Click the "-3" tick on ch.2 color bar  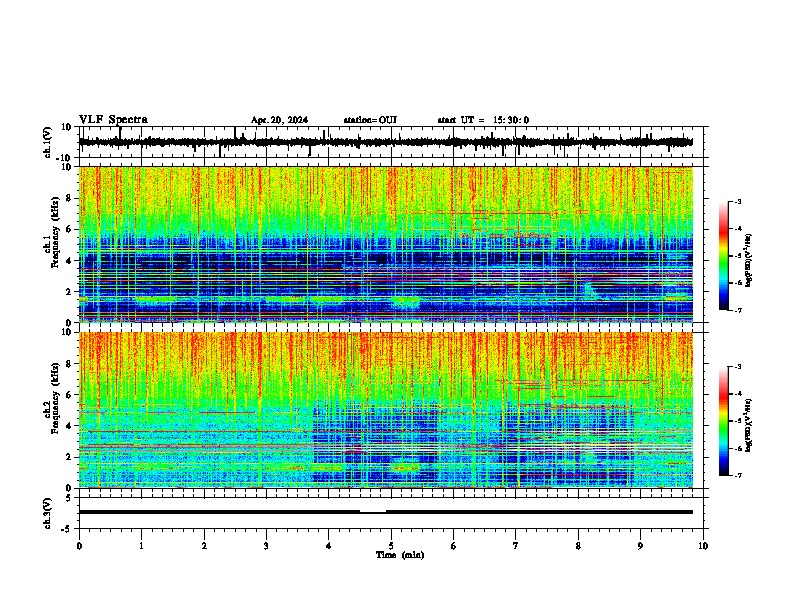pyautogui.click(x=738, y=367)
